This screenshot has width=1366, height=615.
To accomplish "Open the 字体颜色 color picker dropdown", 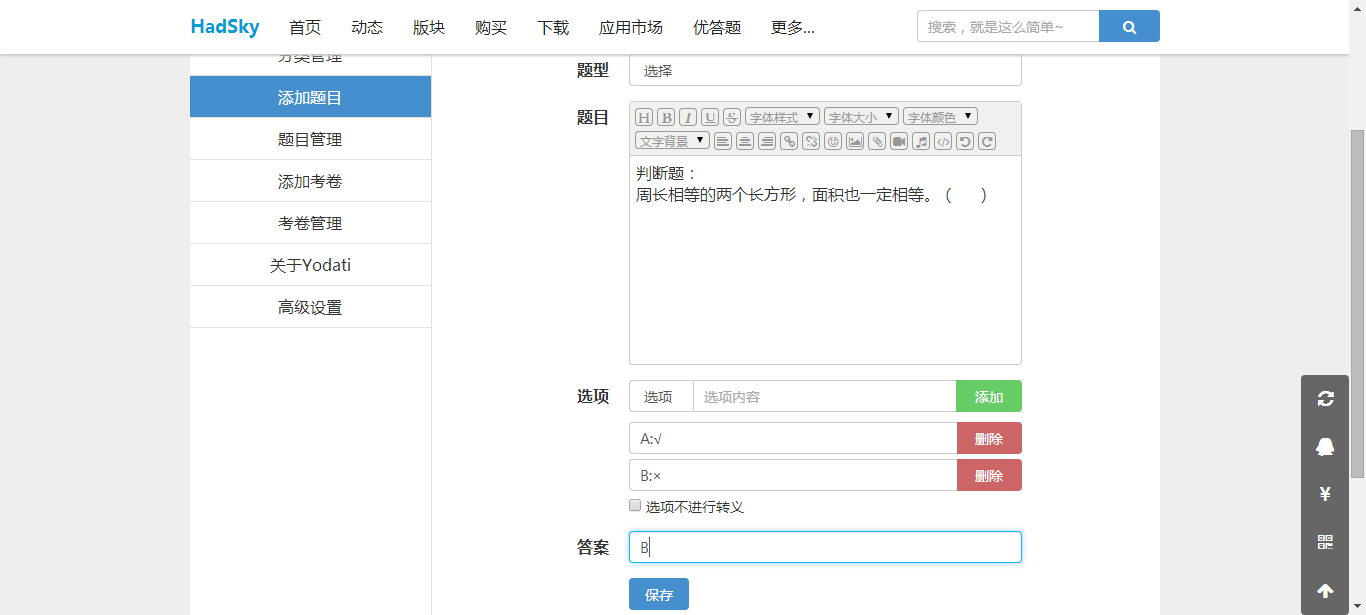I will pos(940,117).
